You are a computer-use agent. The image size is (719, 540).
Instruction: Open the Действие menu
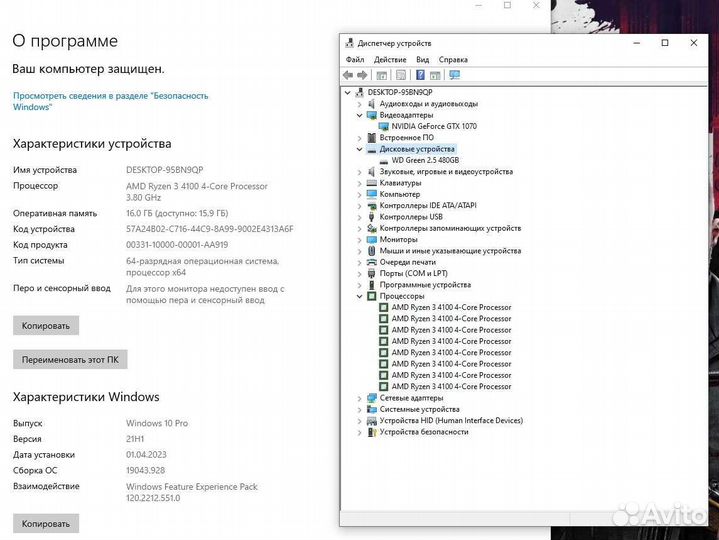(x=390, y=60)
